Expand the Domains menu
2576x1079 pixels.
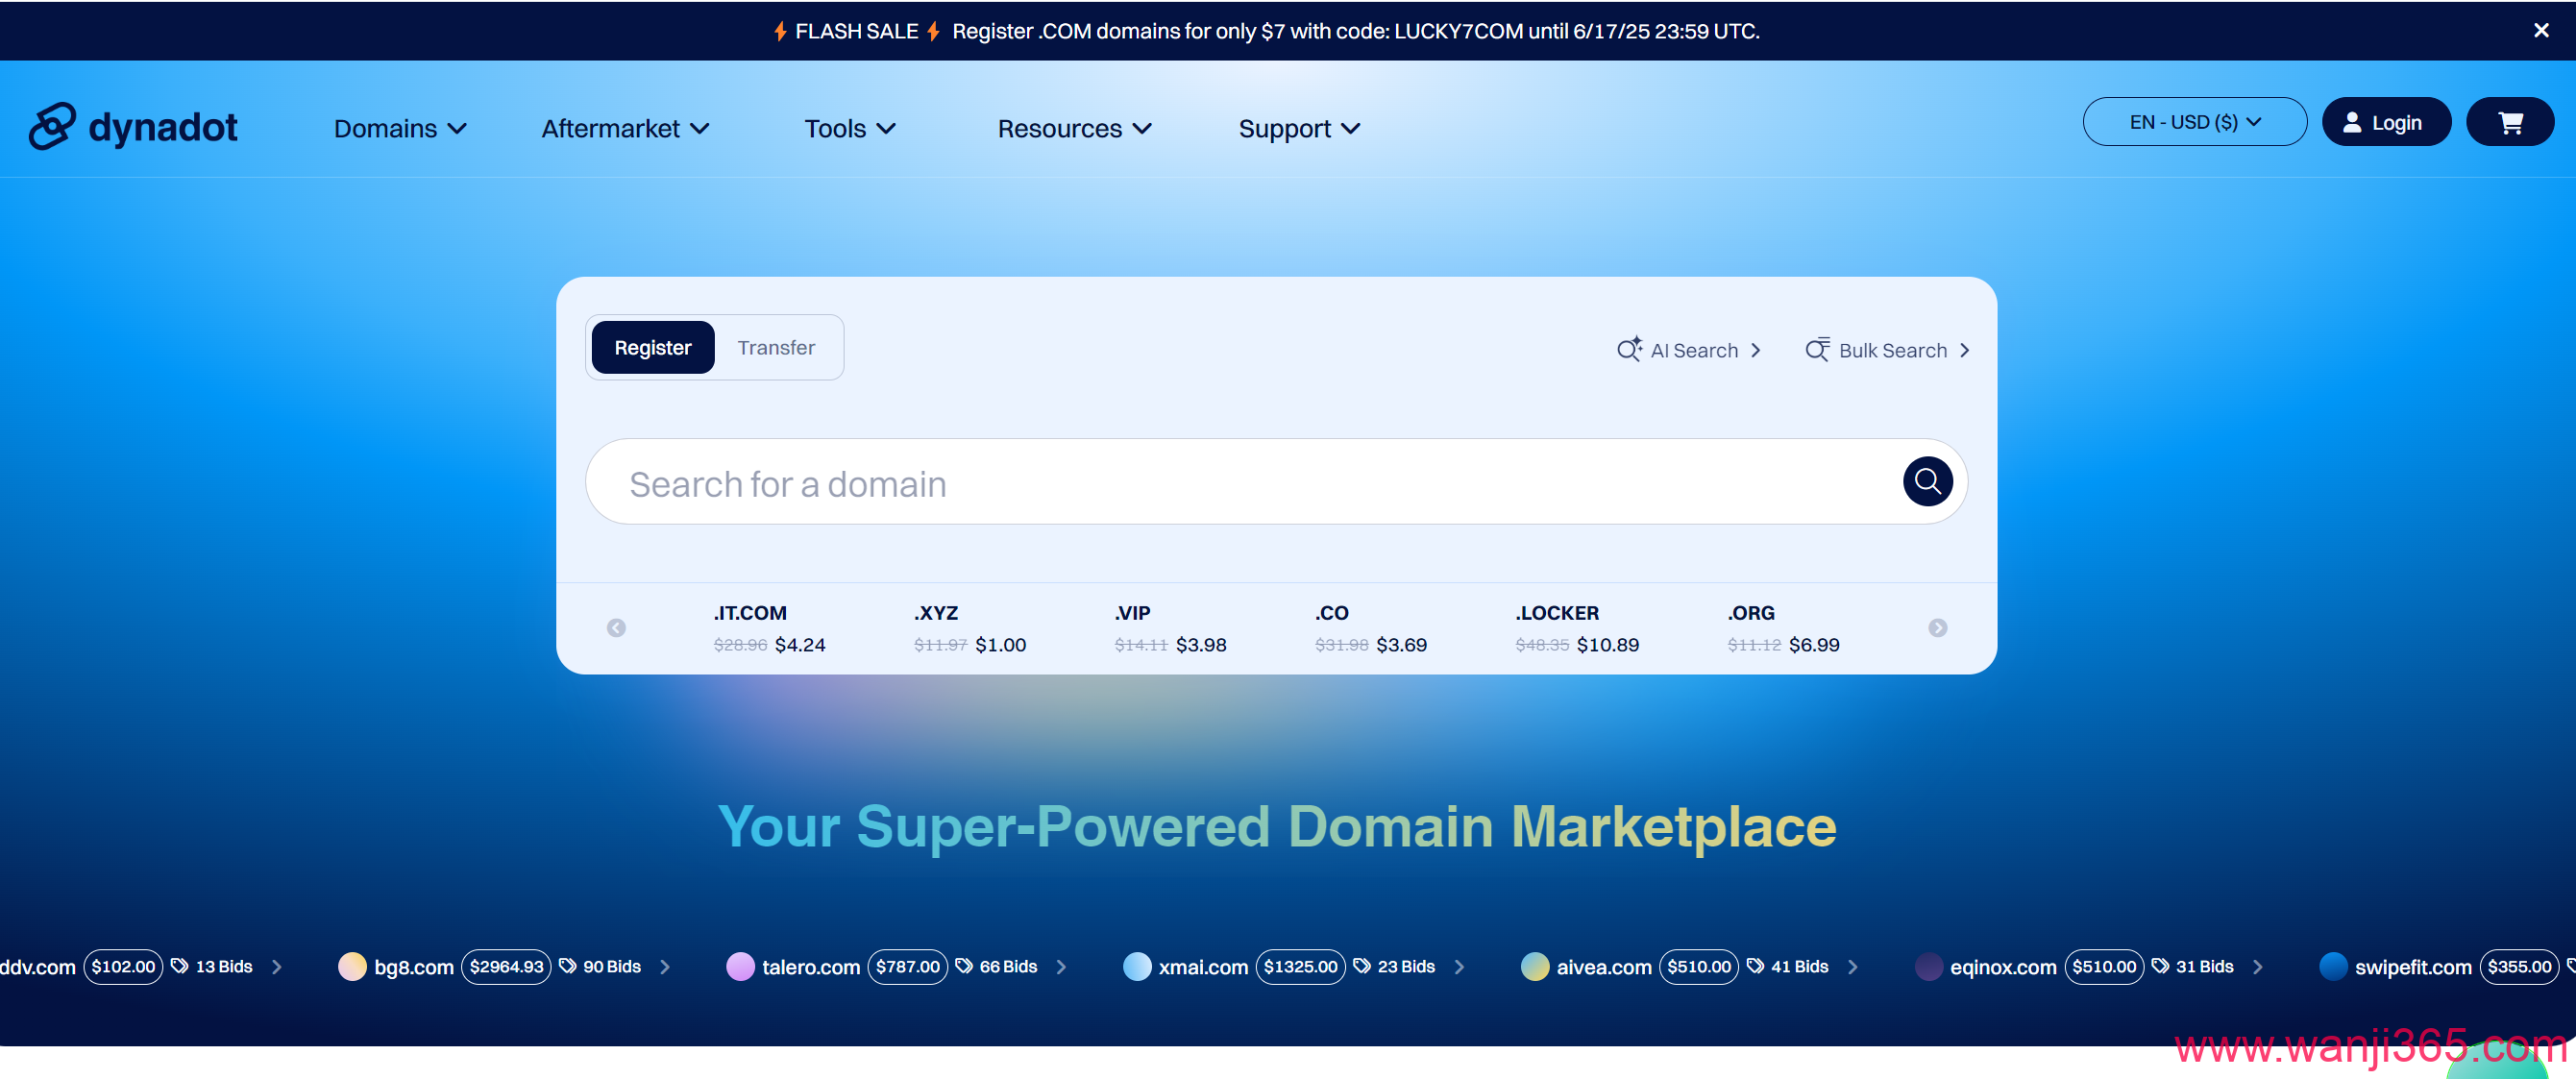[x=400, y=128]
